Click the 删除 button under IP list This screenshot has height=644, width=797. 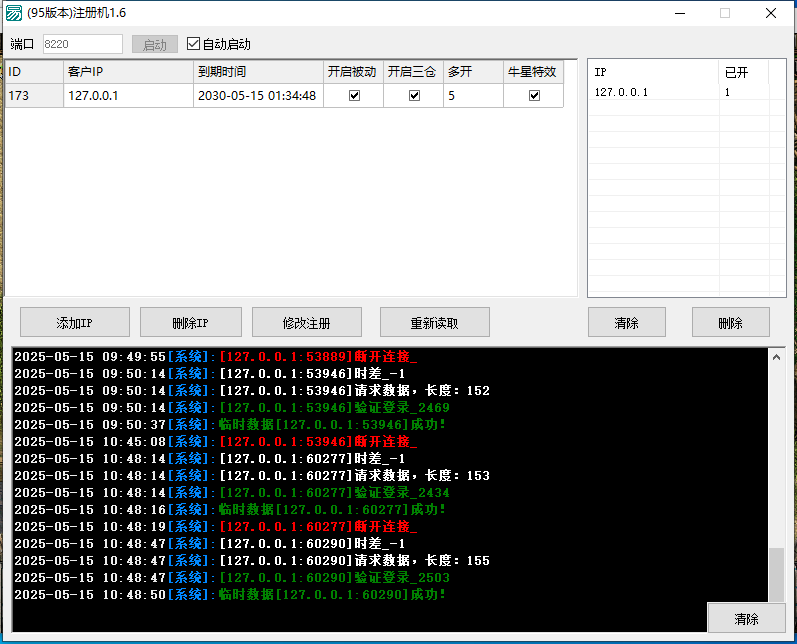[x=730, y=322]
